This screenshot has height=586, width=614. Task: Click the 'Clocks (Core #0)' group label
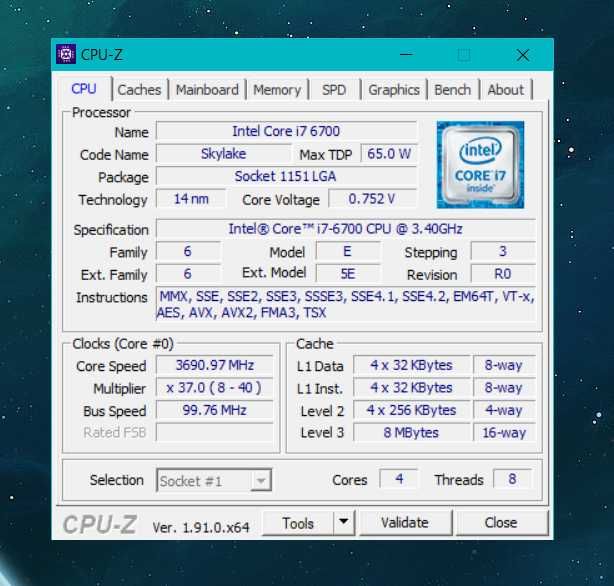[123, 344]
